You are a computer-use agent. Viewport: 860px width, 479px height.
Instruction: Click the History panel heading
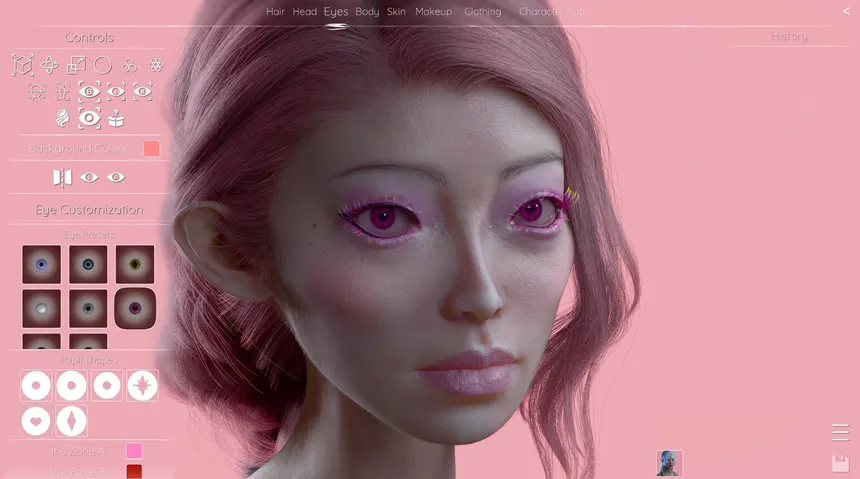click(x=789, y=37)
